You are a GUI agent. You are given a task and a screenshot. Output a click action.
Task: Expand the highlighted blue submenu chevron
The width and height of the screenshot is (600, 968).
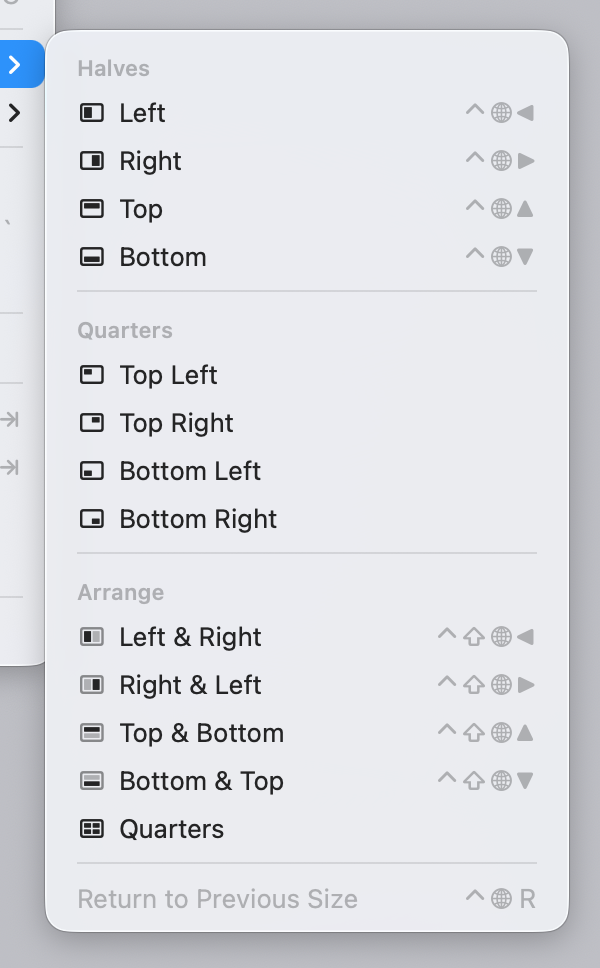pyautogui.click(x=14, y=65)
